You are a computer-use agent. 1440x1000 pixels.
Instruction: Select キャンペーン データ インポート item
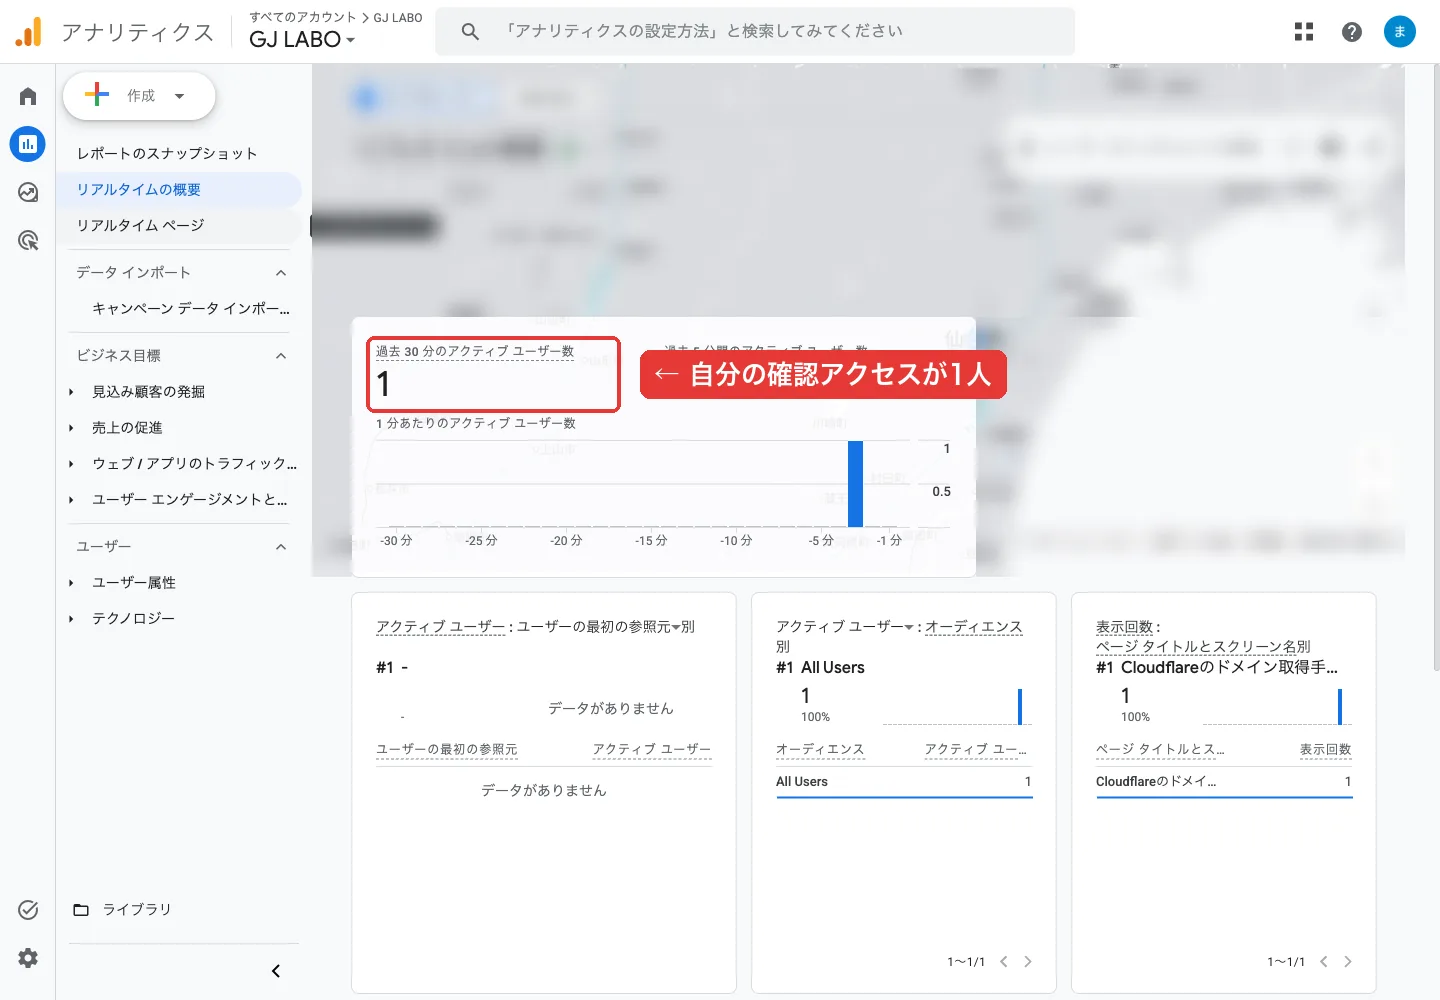(x=191, y=309)
